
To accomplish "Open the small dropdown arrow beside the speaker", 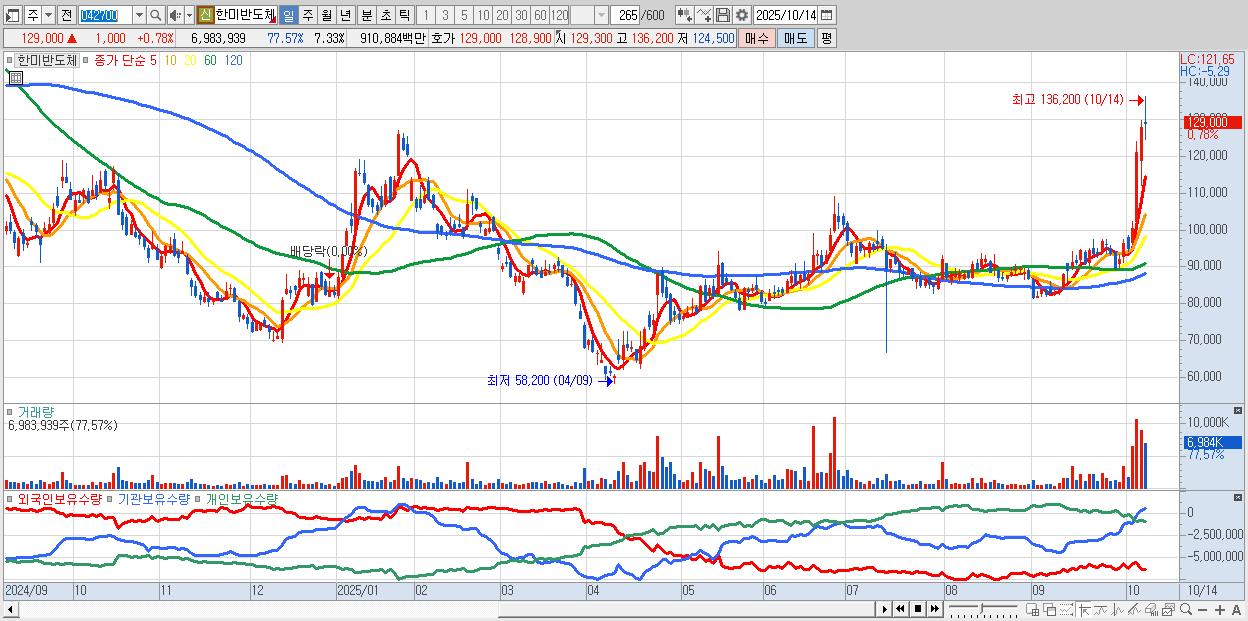I will pyautogui.click(x=189, y=16).
